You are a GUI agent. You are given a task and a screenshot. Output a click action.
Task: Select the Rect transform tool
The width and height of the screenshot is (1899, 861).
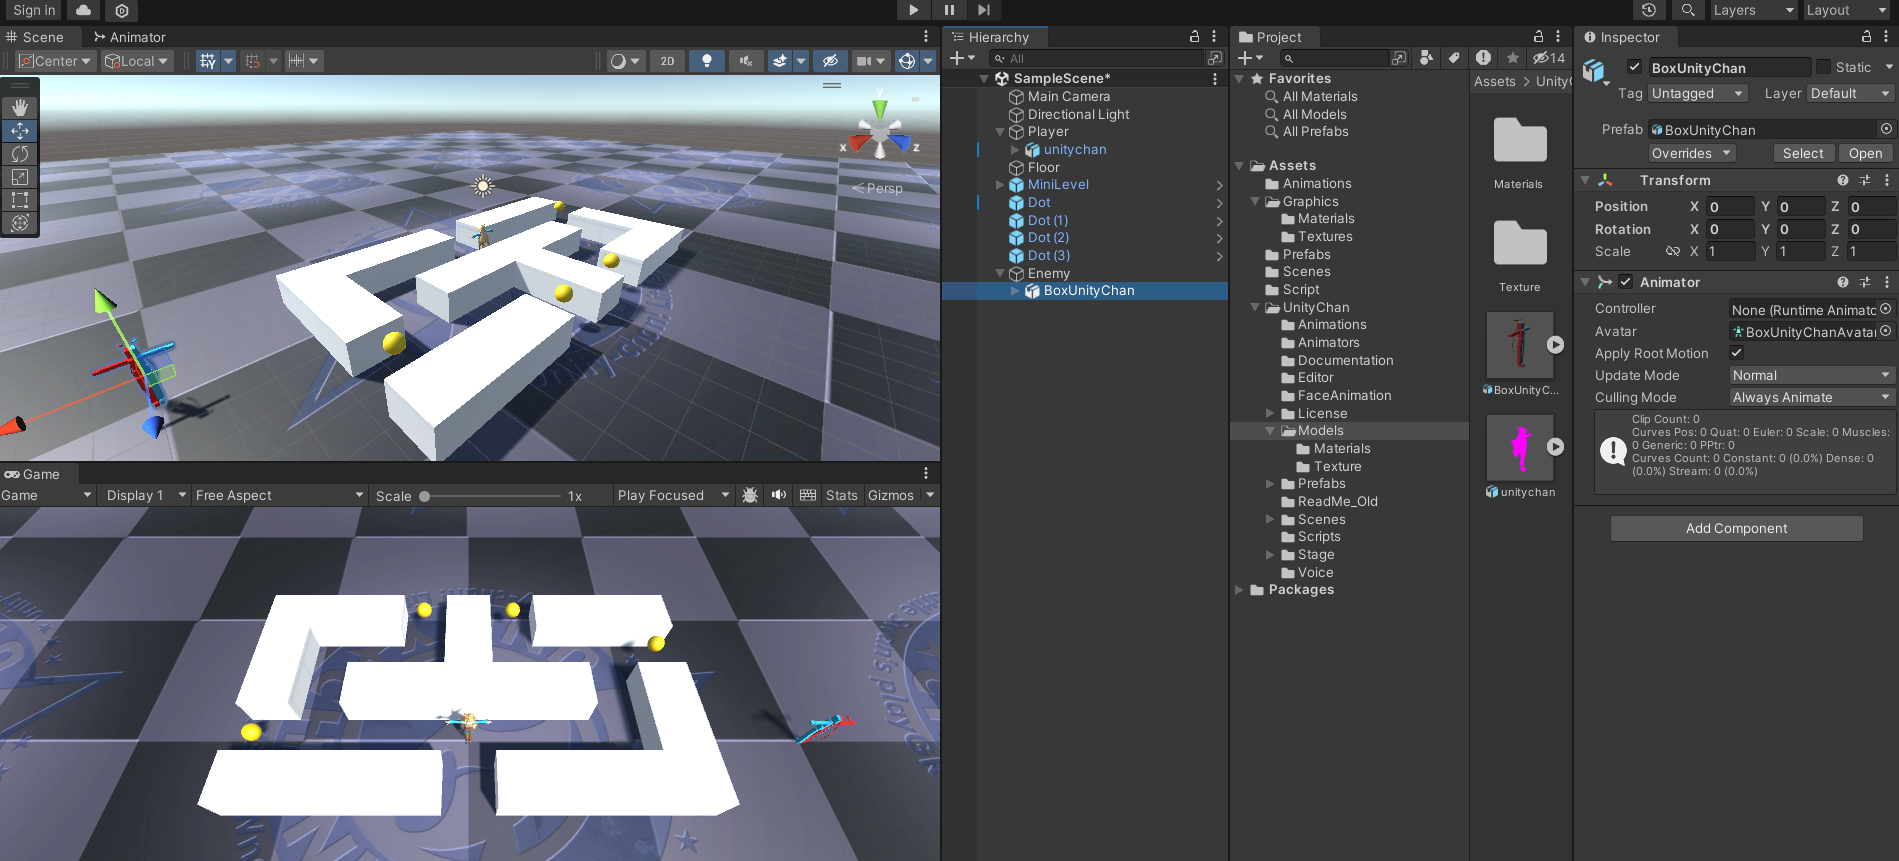point(20,199)
